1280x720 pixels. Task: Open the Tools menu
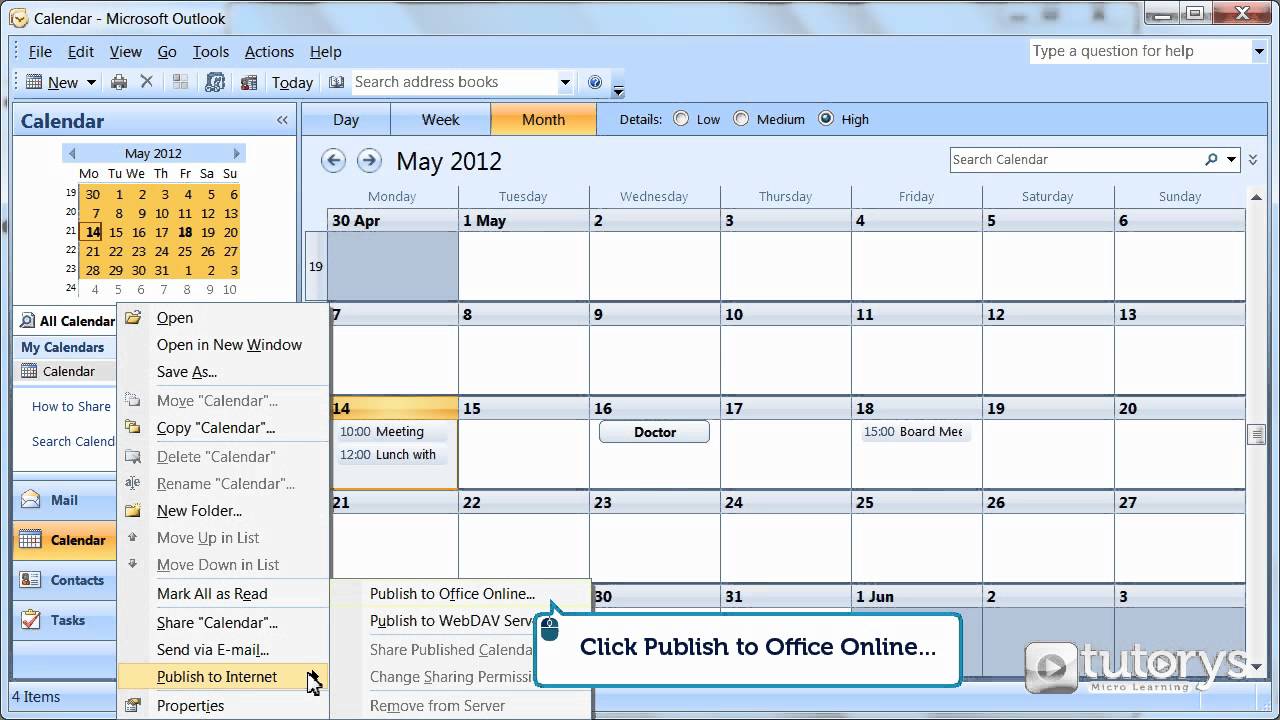pyautogui.click(x=211, y=52)
